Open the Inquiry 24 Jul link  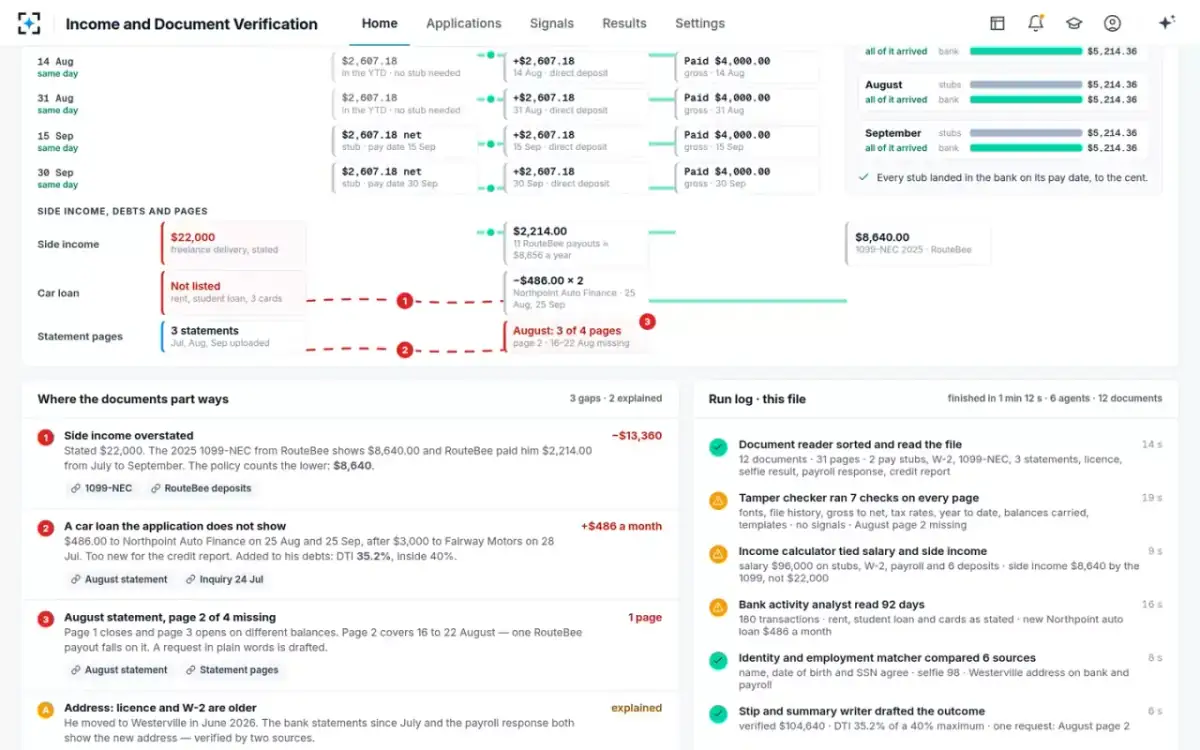pyautogui.click(x=225, y=579)
